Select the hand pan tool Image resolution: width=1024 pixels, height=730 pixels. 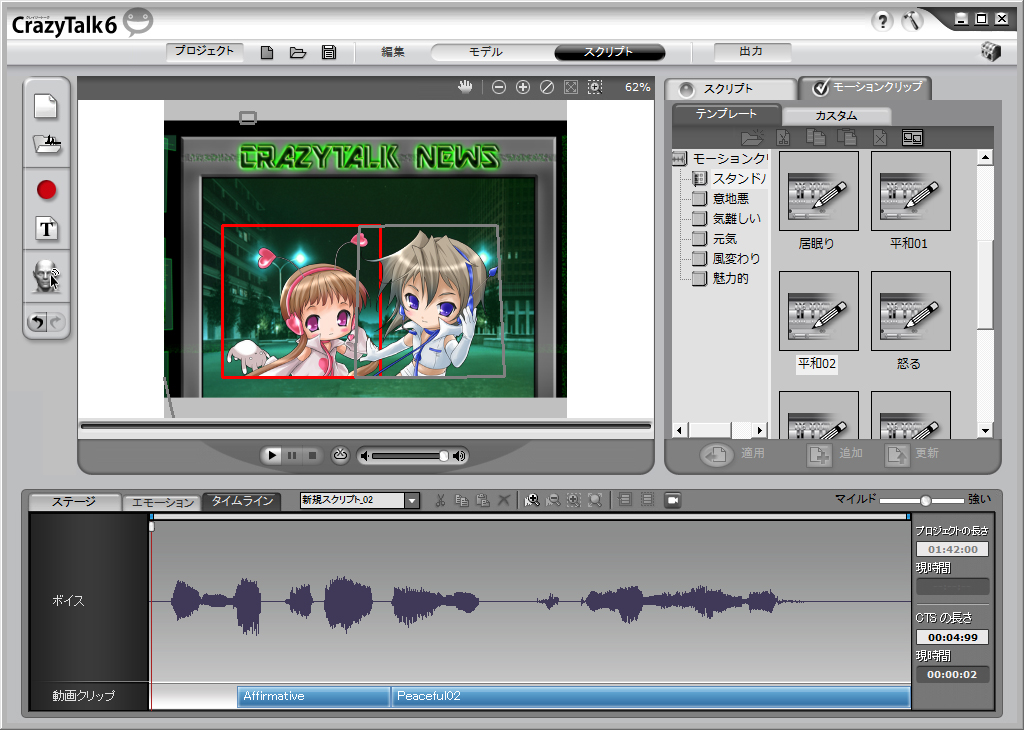point(465,87)
